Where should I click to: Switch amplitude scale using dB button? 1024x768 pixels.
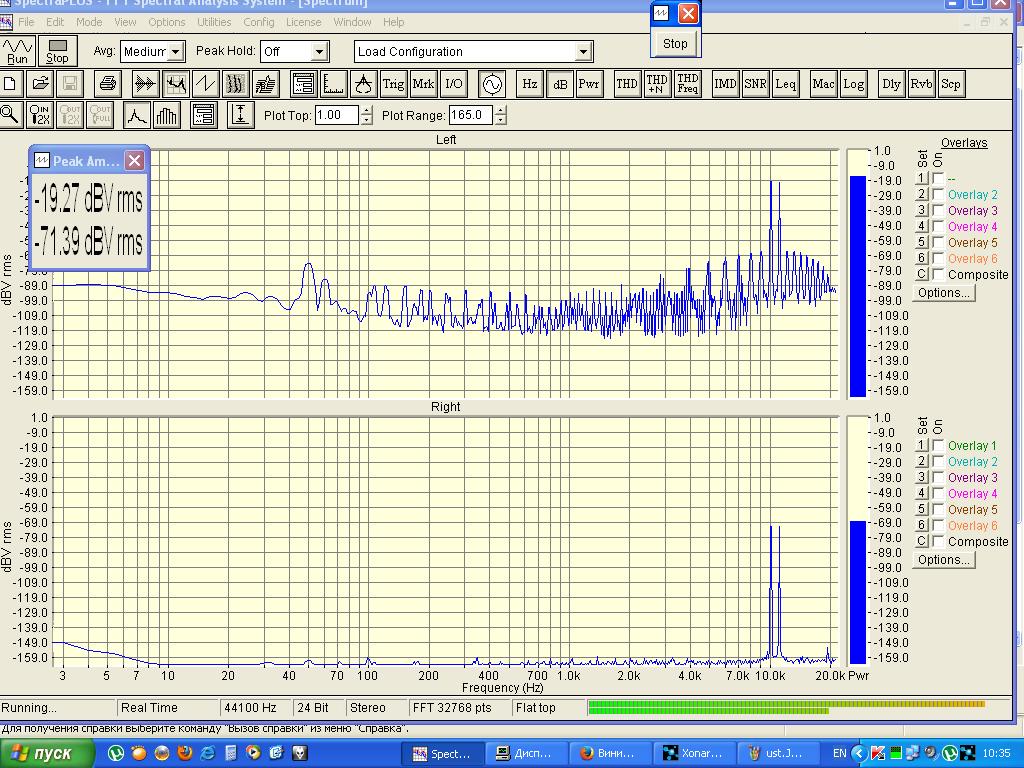(560, 84)
